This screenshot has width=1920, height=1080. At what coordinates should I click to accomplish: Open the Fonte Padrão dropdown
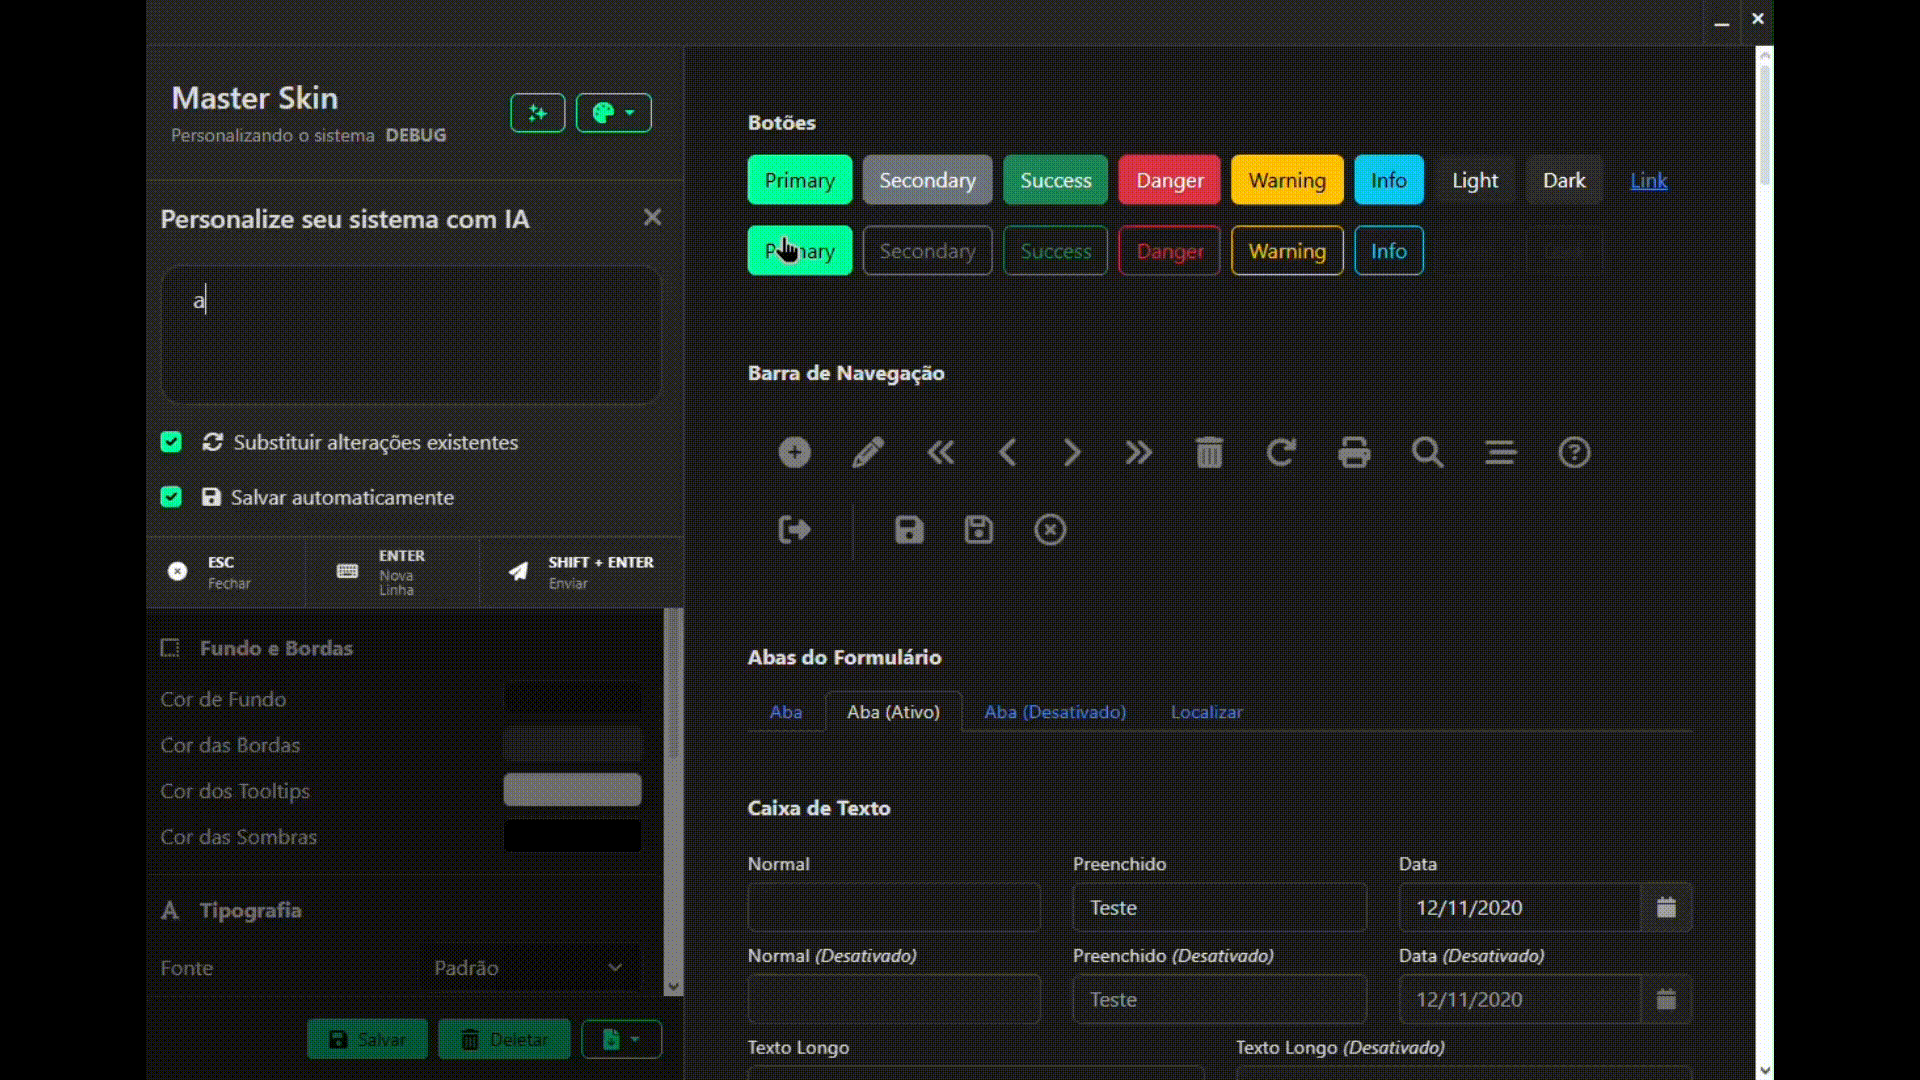[x=529, y=968]
